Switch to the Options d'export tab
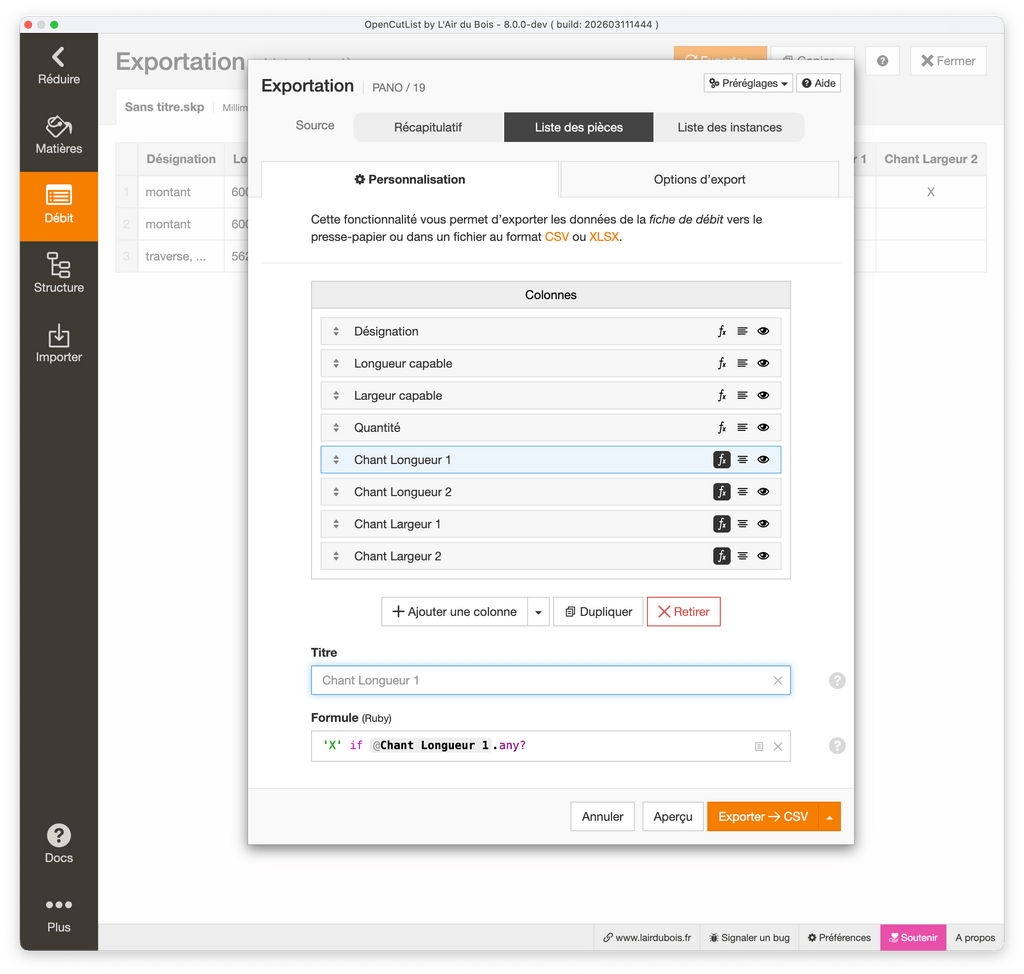The height and width of the screenshot is (974, 1024). click(699, 180)
